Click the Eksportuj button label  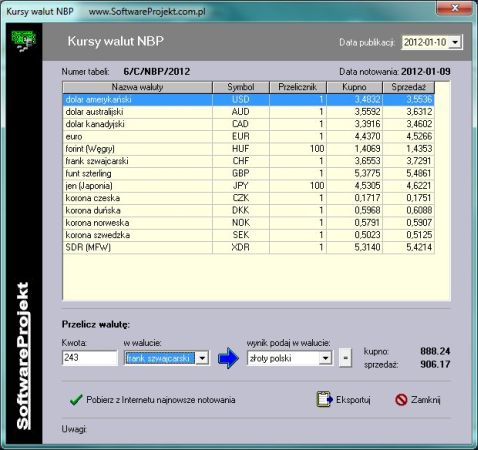pyautogui.click(x=353, y=400)
